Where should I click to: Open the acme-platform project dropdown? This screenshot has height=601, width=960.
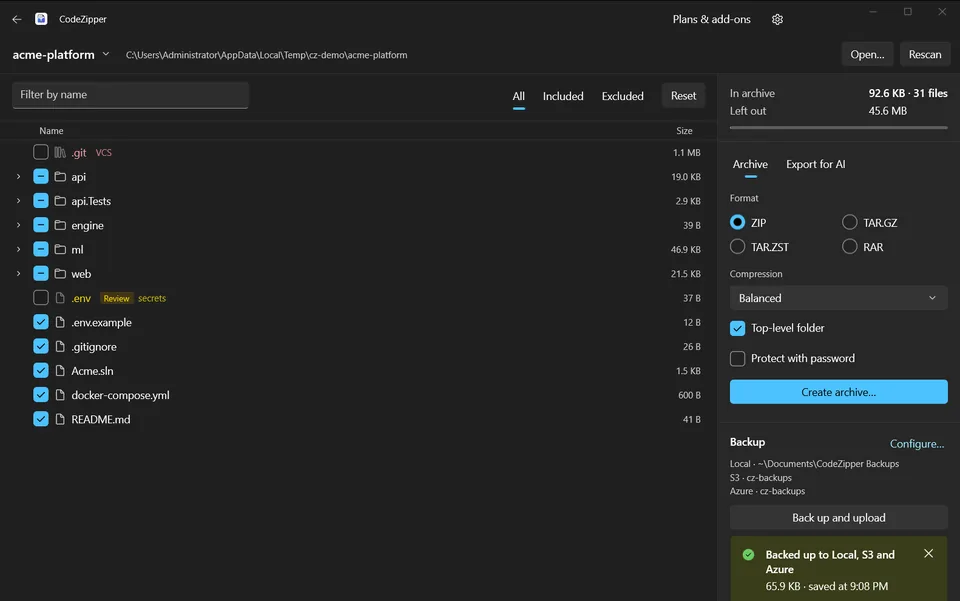click(x=61, y=54)
